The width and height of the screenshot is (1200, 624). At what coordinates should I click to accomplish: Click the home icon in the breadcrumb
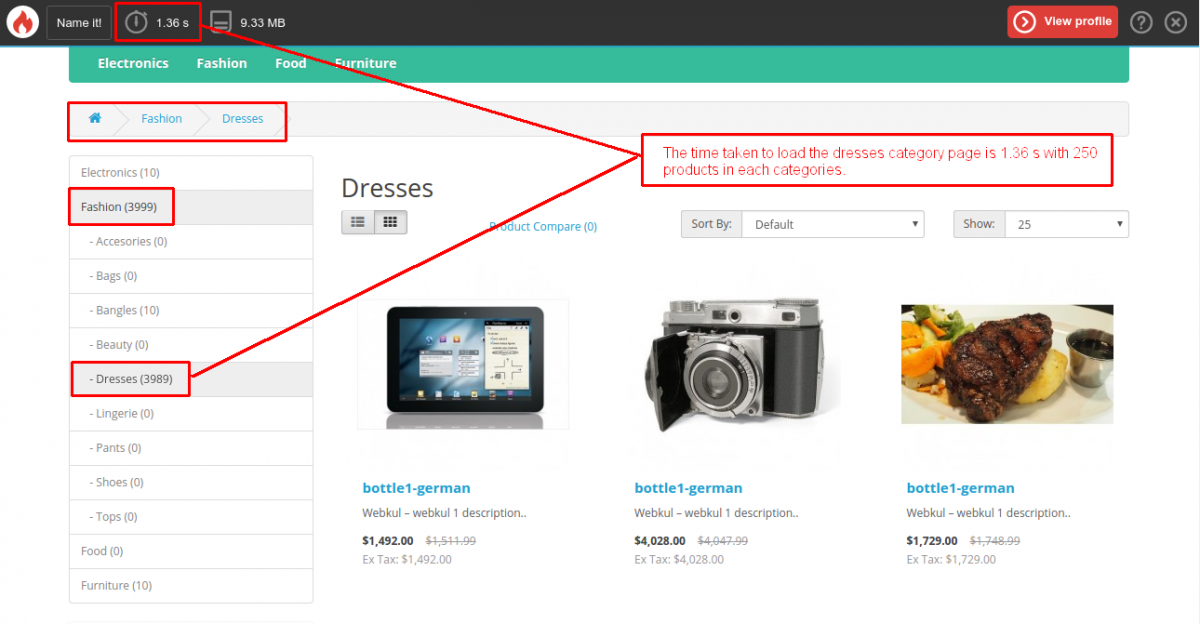95,118
